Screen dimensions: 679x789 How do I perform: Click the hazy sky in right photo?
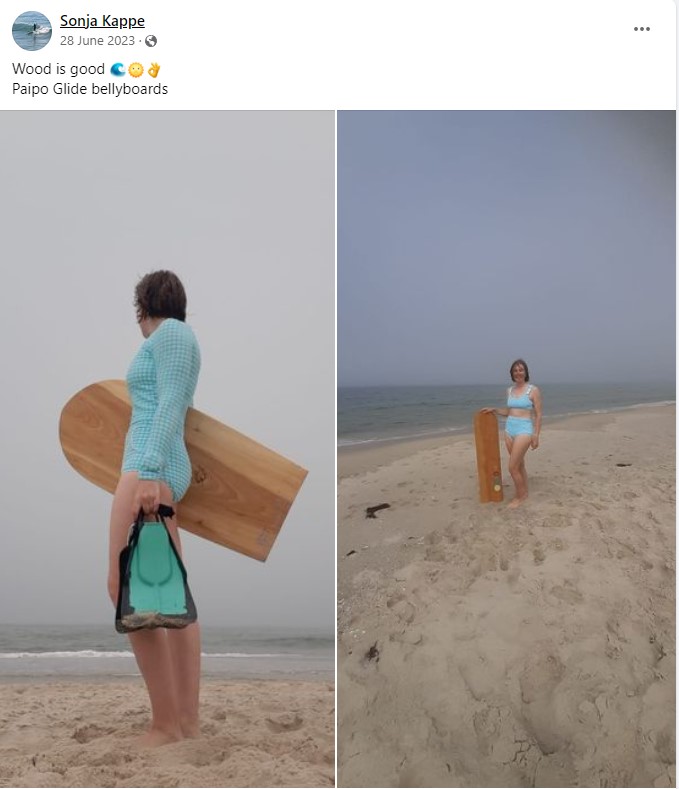[506, 242]
